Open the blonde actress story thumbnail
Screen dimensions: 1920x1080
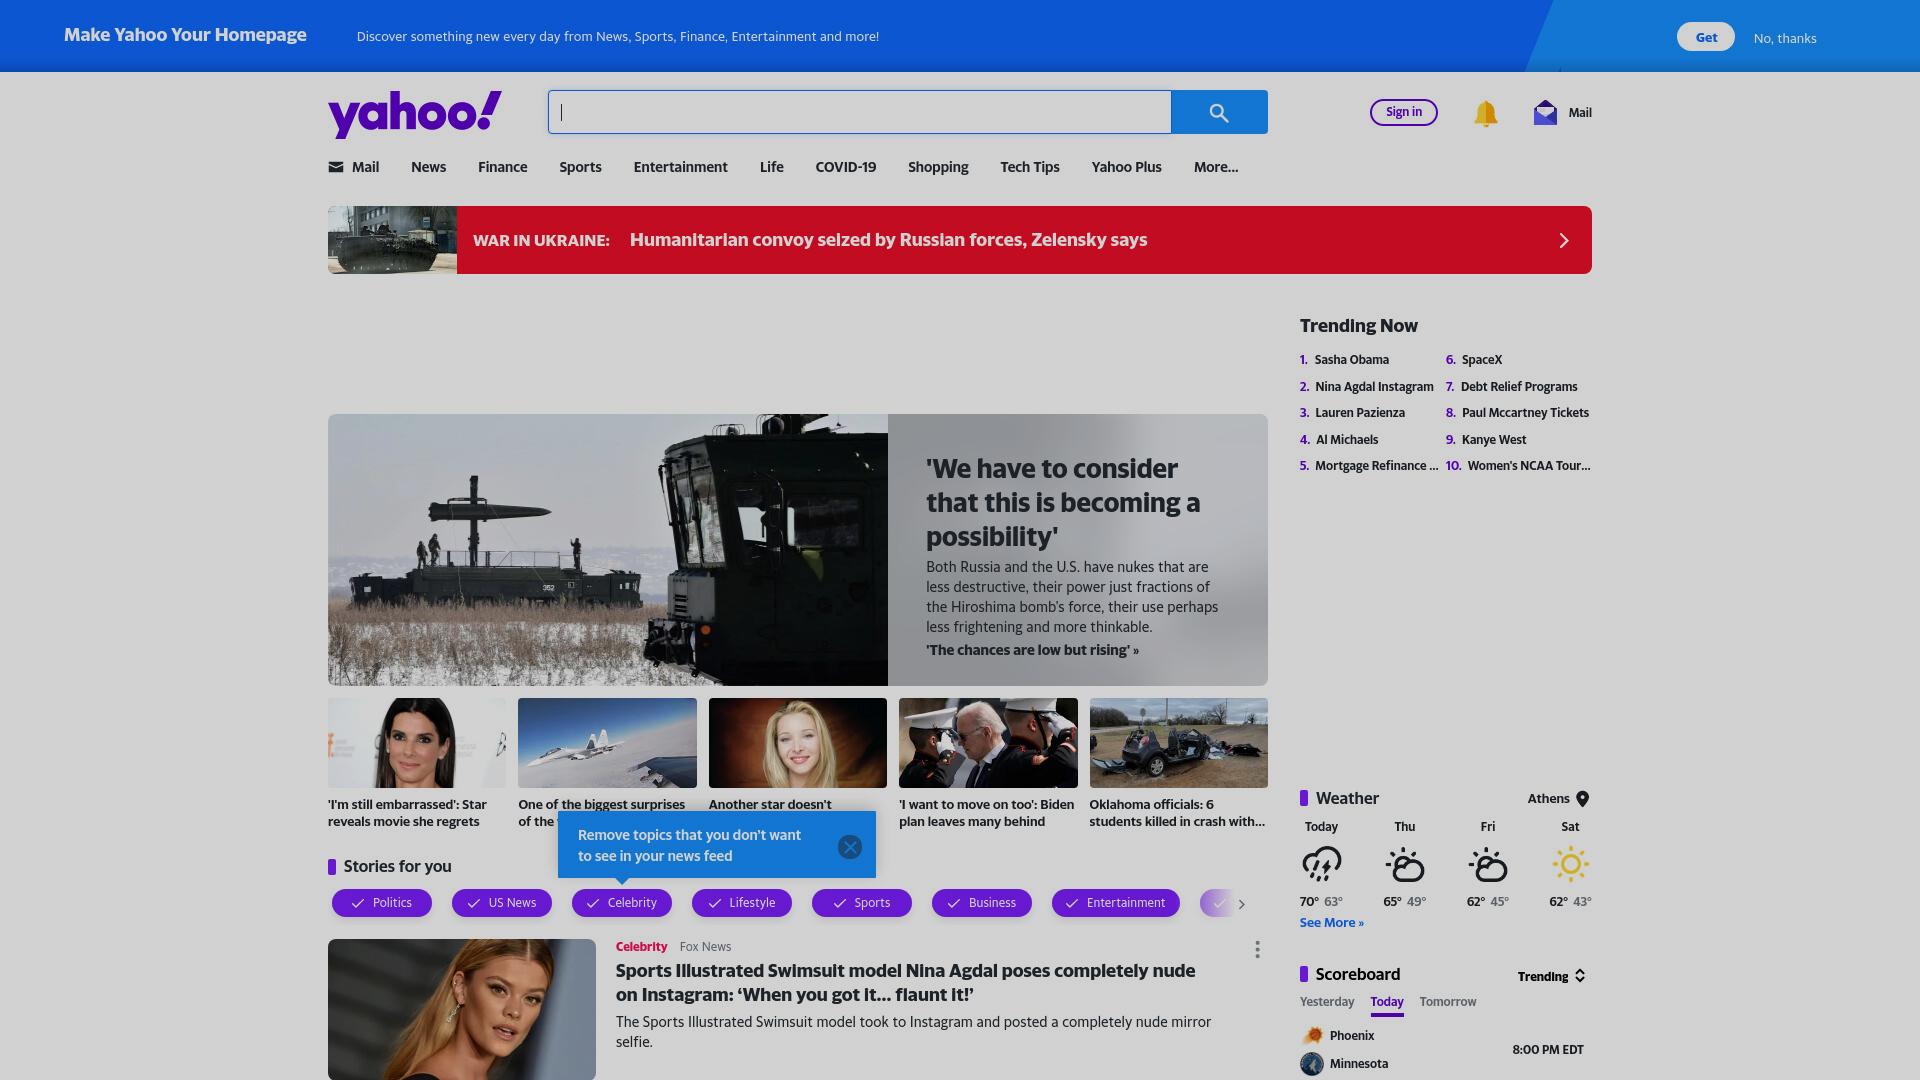tap(797, 743)
